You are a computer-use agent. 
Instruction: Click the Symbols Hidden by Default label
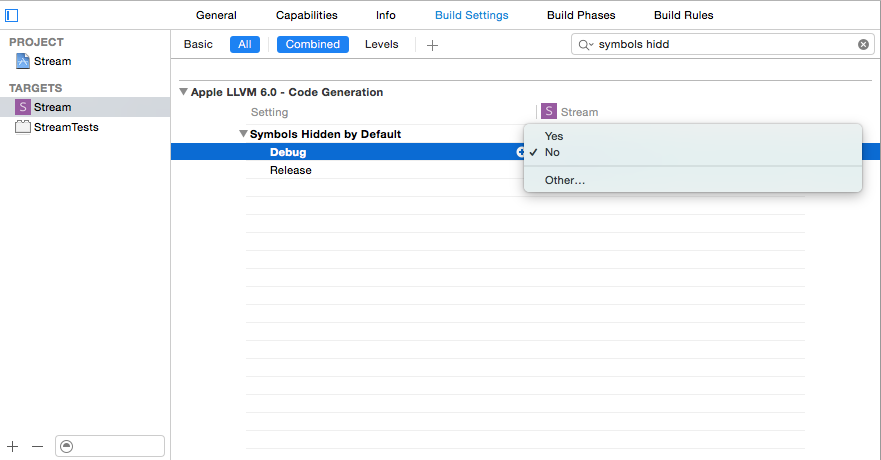[x=325, y=134]
